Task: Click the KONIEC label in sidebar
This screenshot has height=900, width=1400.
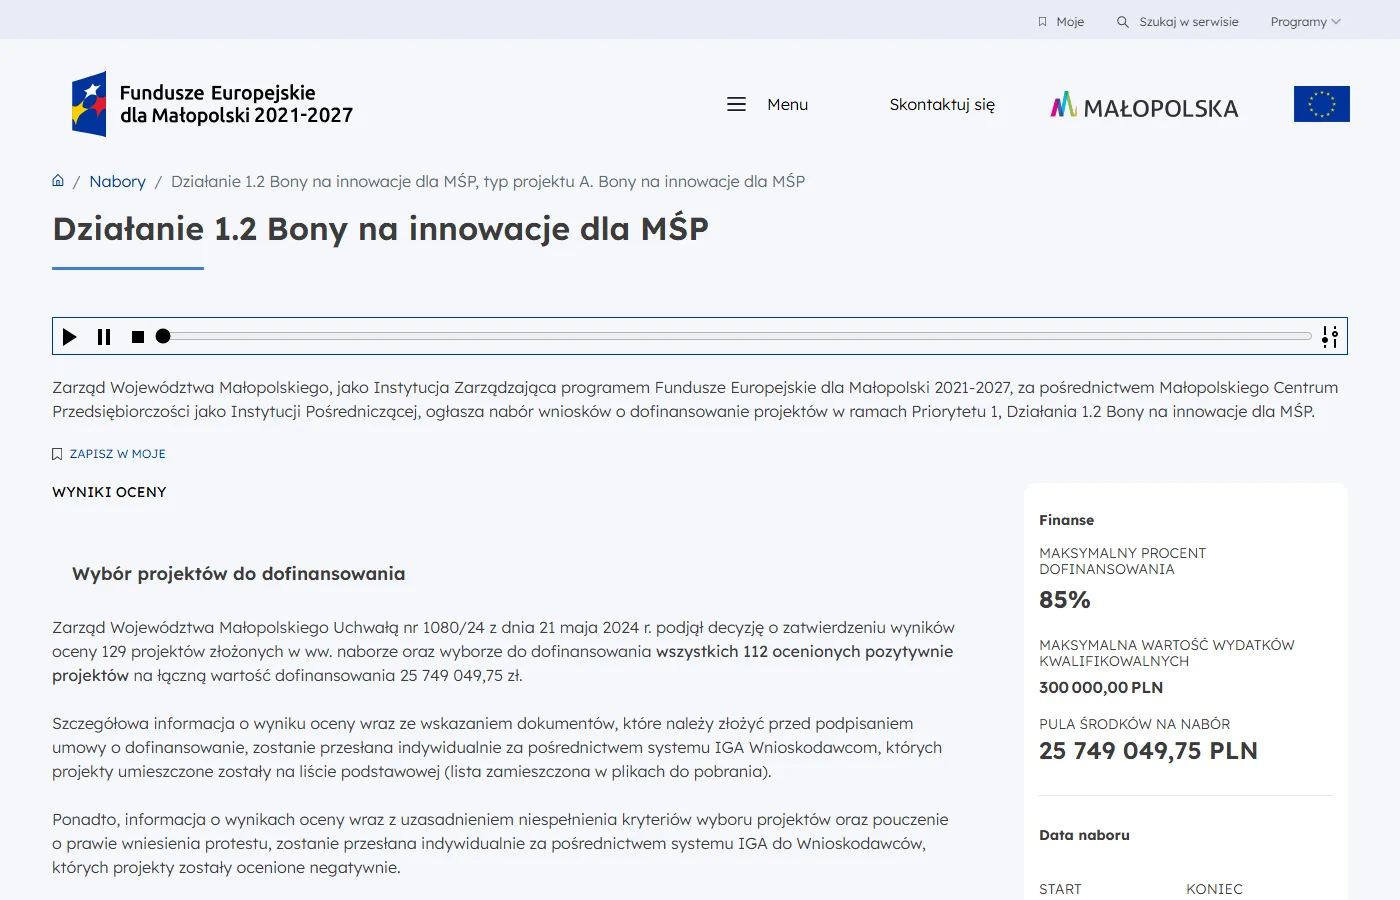Action: [1215, 889]
